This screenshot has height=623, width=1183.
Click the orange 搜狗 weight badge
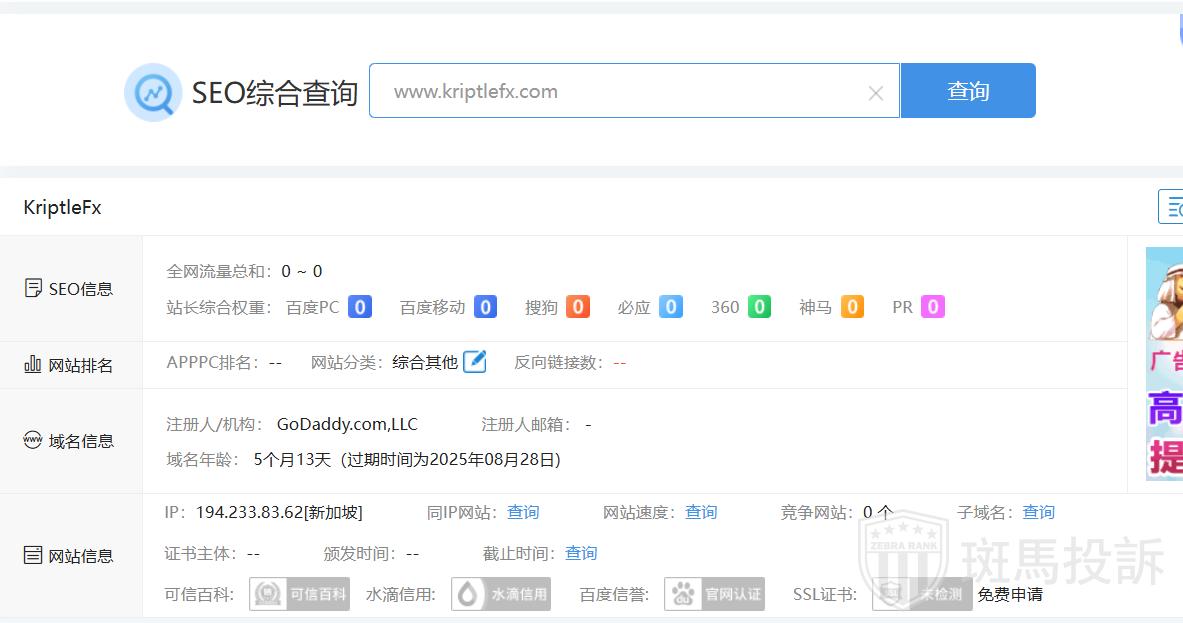pos(577,307)
